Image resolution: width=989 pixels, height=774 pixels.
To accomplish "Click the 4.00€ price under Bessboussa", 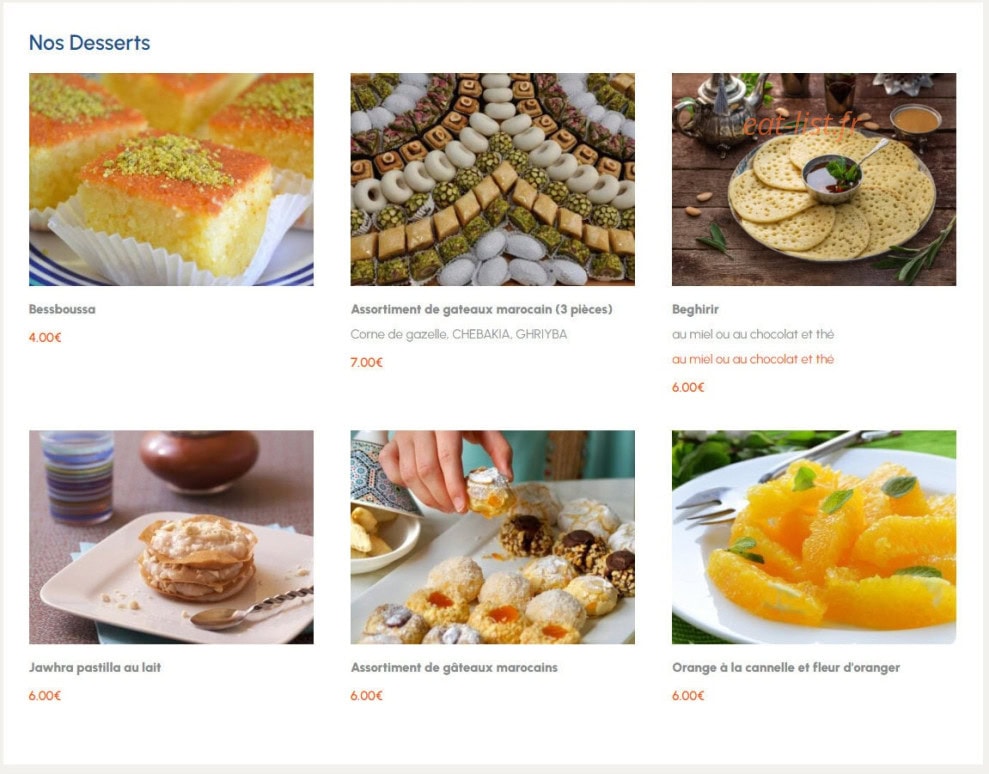I will 45,337.
